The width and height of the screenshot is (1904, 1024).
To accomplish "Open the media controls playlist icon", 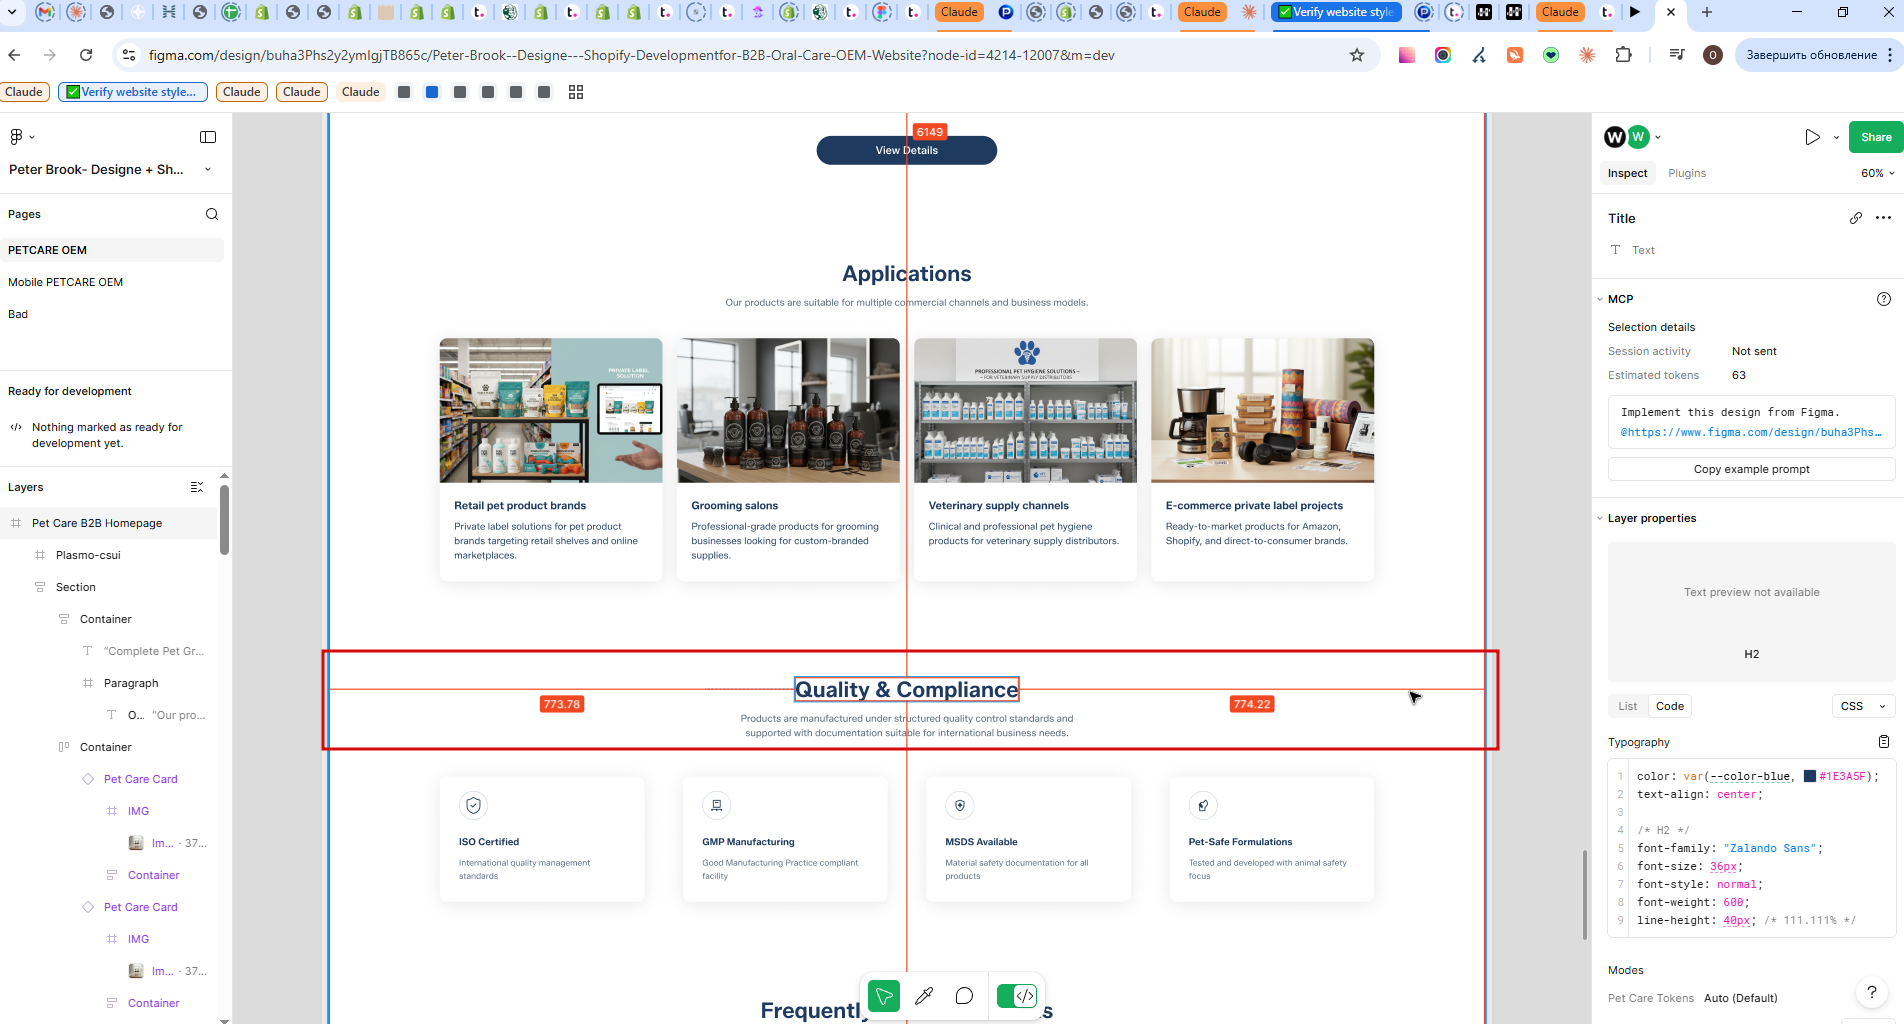I will pos(1677,55).
